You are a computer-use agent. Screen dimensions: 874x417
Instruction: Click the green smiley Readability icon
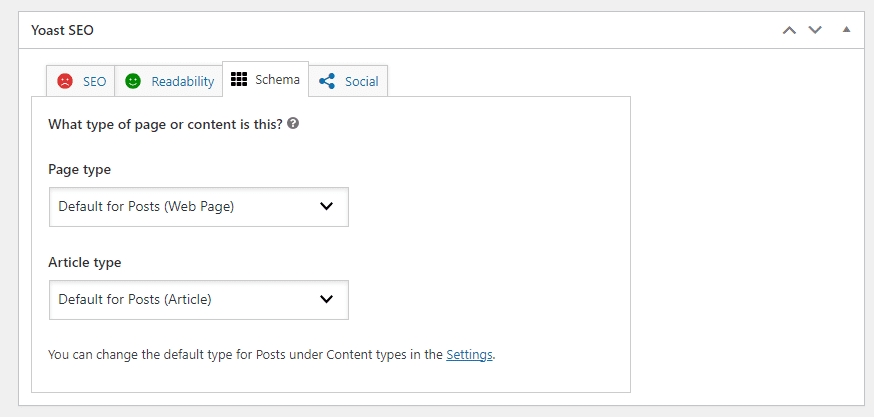[x=133, y=81]
